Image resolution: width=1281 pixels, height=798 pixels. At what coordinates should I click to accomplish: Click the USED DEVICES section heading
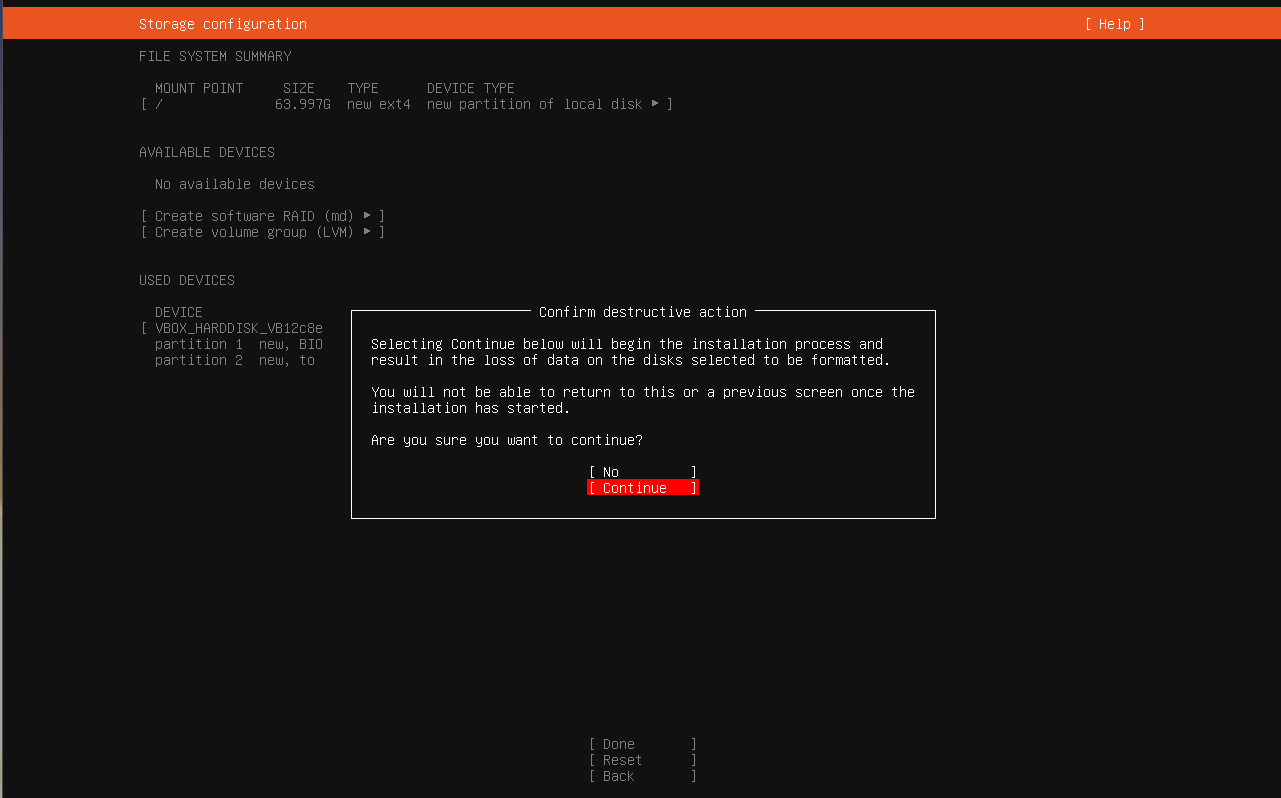point(186,280)
